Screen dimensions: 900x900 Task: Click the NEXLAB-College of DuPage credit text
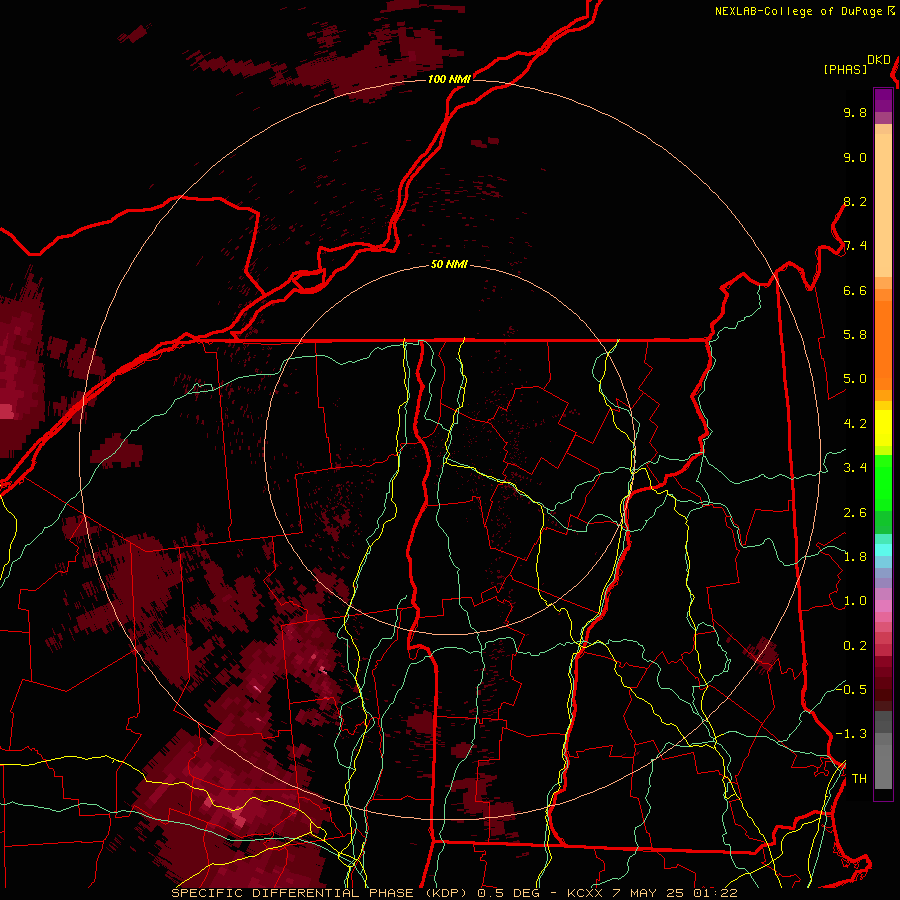798,11
